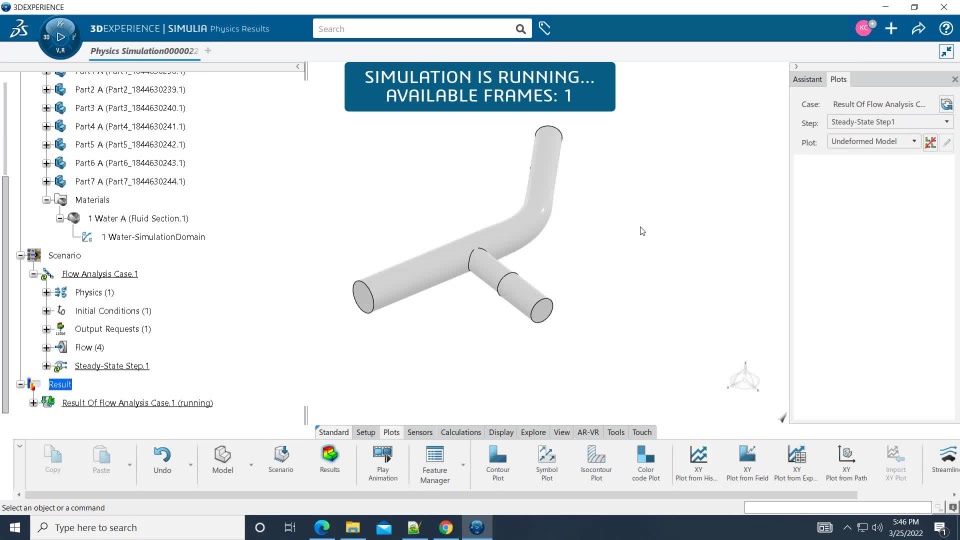Select Steady-State Step.1 in the tree

coord(111,366)
